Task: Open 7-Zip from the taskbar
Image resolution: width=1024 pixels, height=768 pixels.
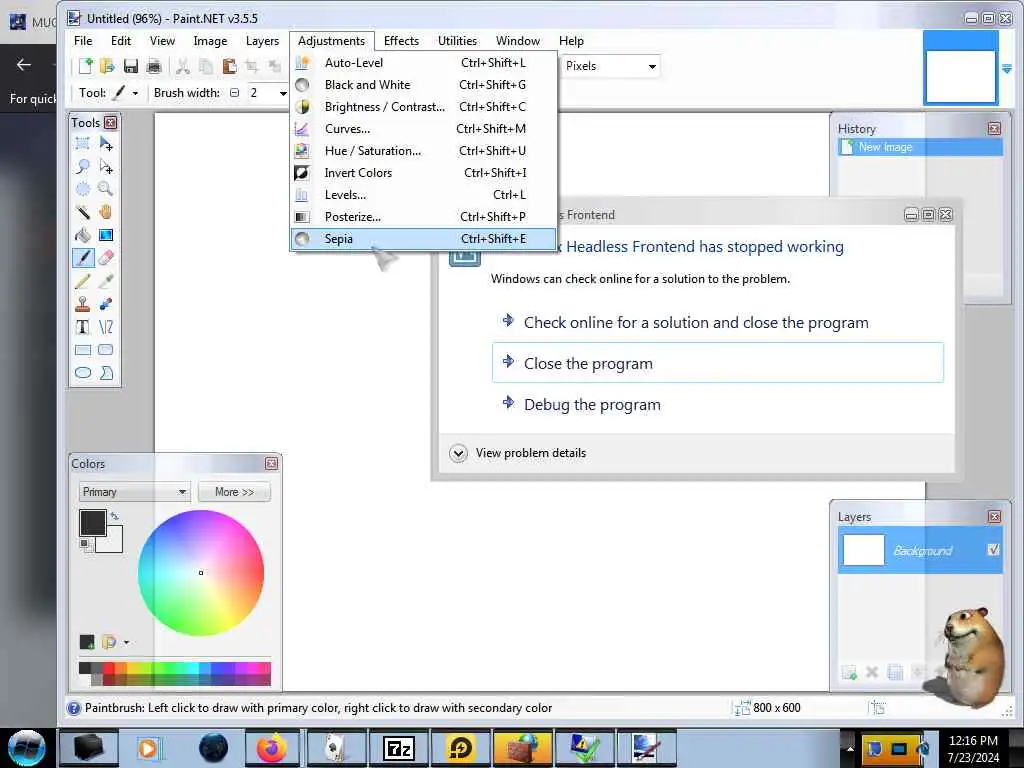Action: (398, 748)
